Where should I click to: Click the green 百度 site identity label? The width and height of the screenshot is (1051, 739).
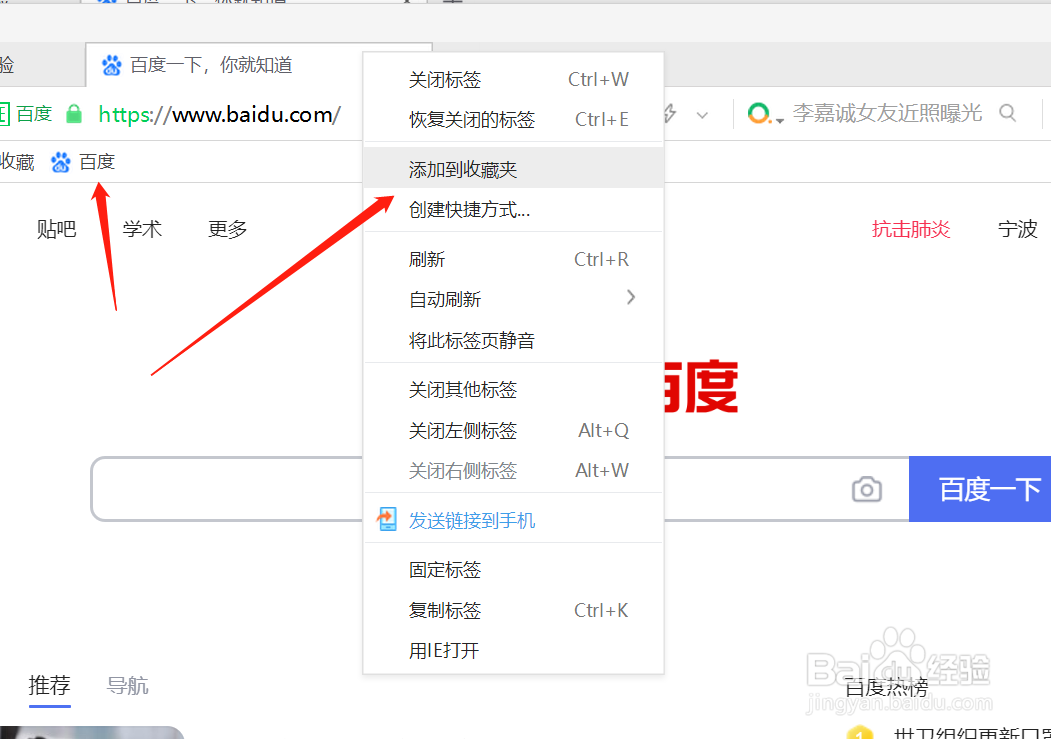point(34,114)
